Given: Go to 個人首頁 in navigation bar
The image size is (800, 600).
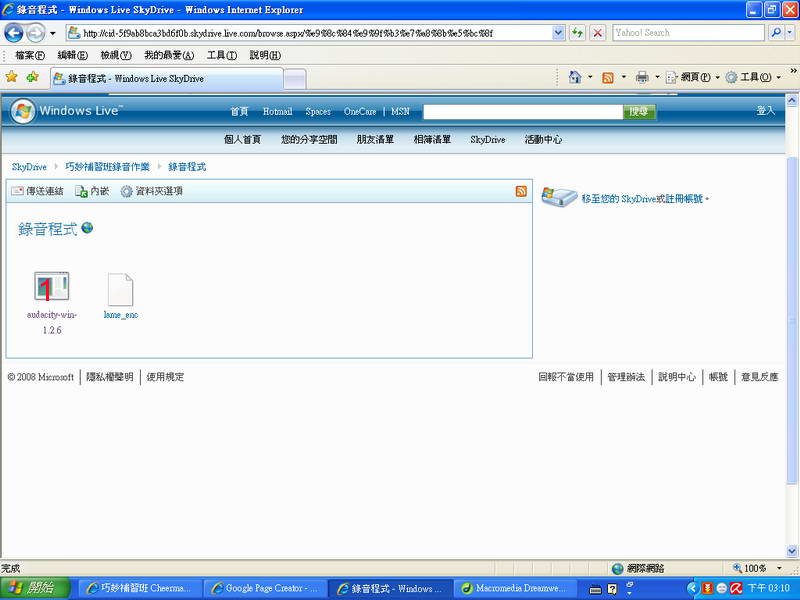Looking at the screenshot, I should click(x=242, y=139).
